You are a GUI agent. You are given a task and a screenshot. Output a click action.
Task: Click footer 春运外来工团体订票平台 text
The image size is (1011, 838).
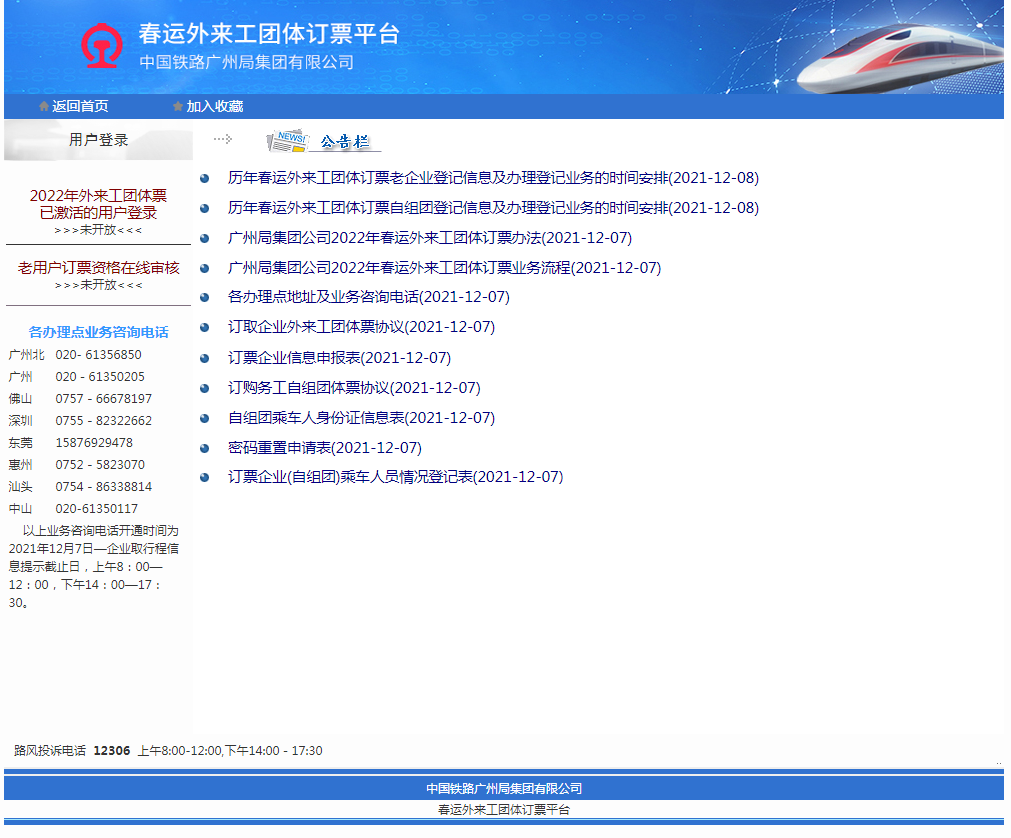(504, 810)
